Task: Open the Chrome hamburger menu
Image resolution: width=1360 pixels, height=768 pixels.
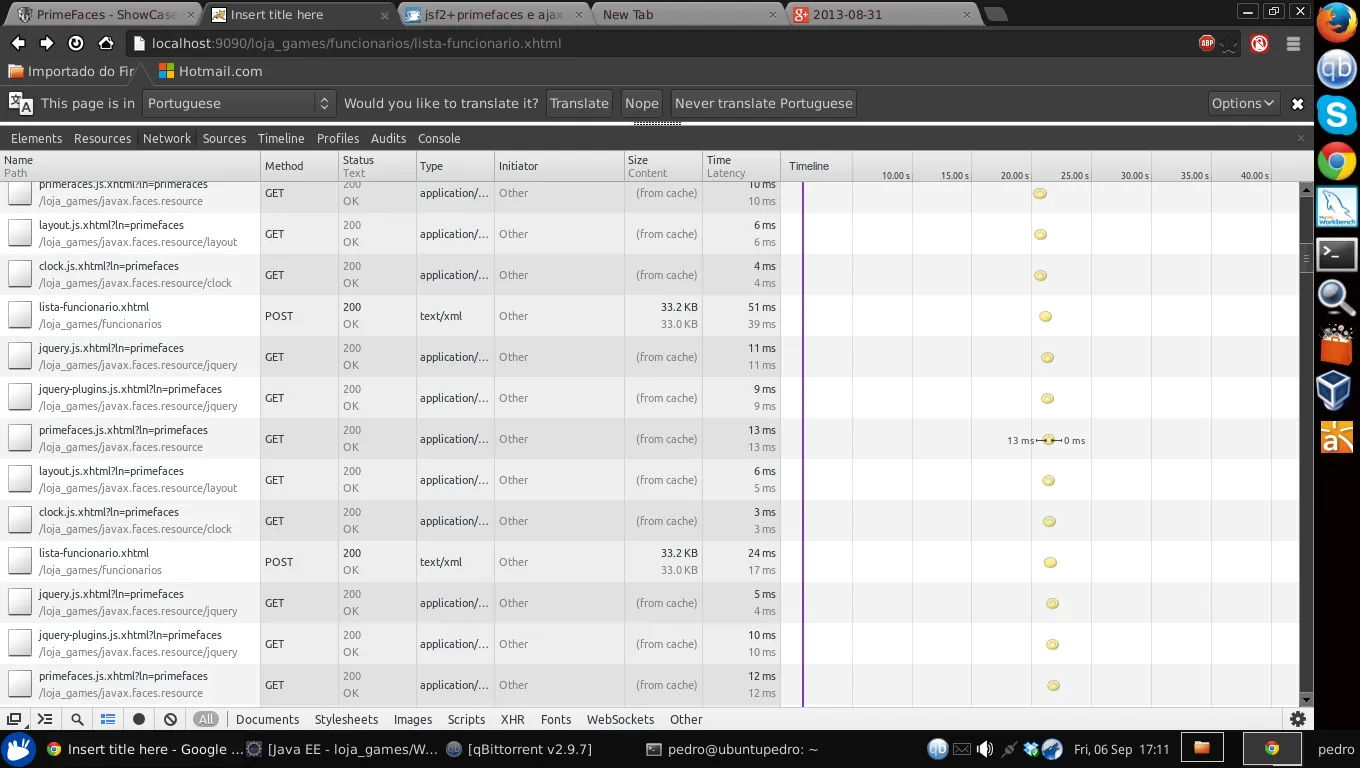Action: (x=1293, y=43)
